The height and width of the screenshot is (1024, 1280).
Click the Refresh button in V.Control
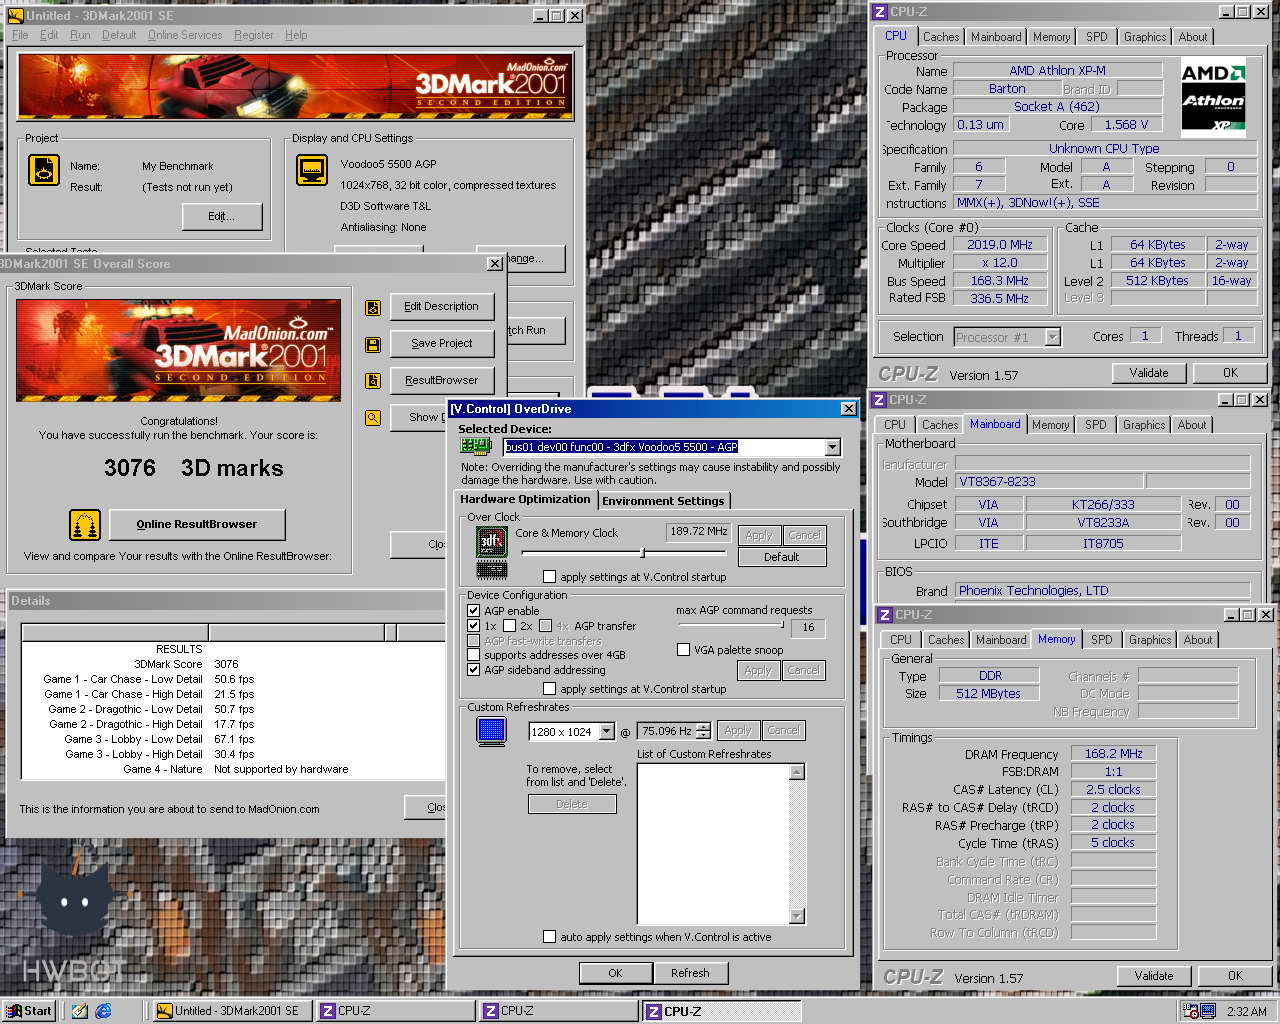pos(690,973)
